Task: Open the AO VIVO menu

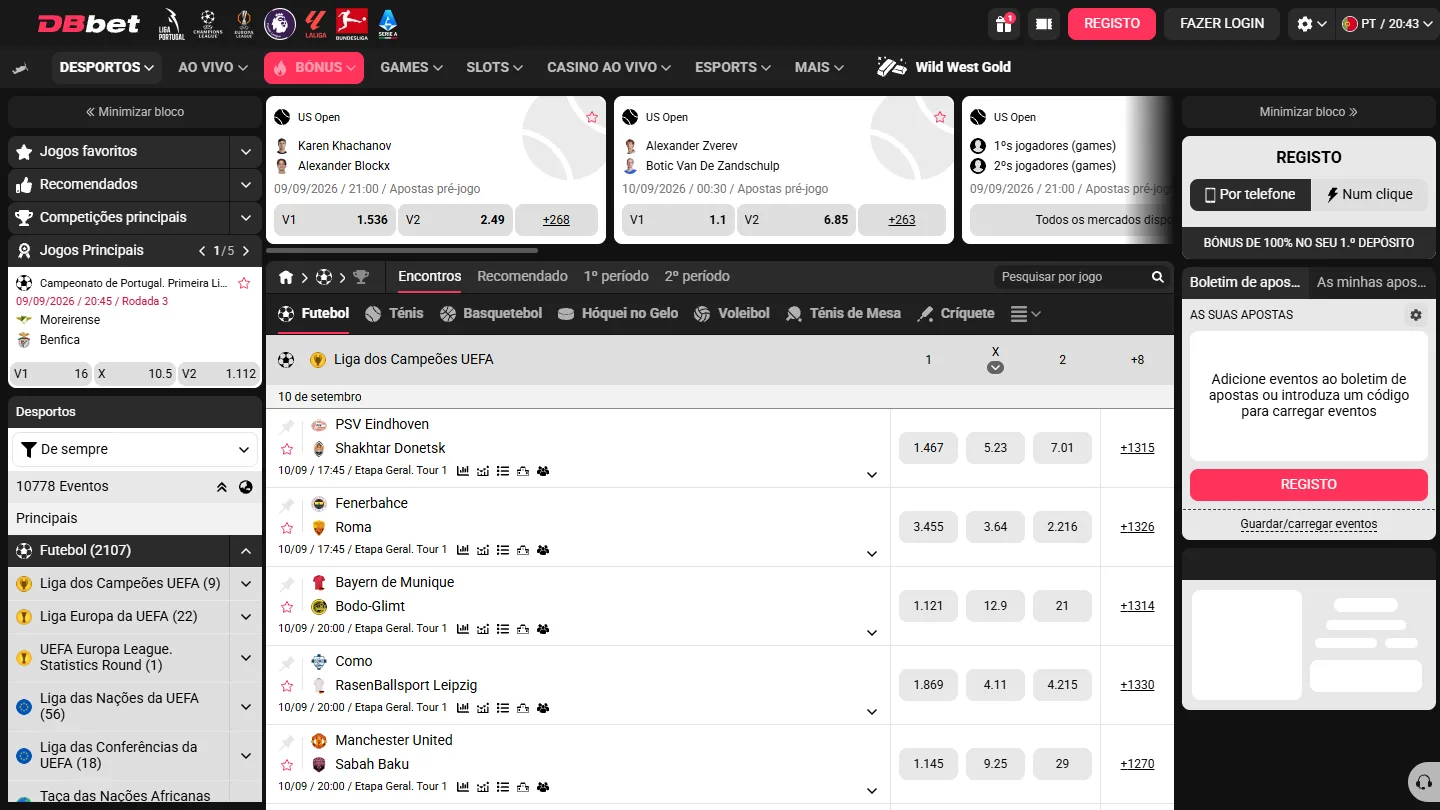Action: click(x=213, y=67)
